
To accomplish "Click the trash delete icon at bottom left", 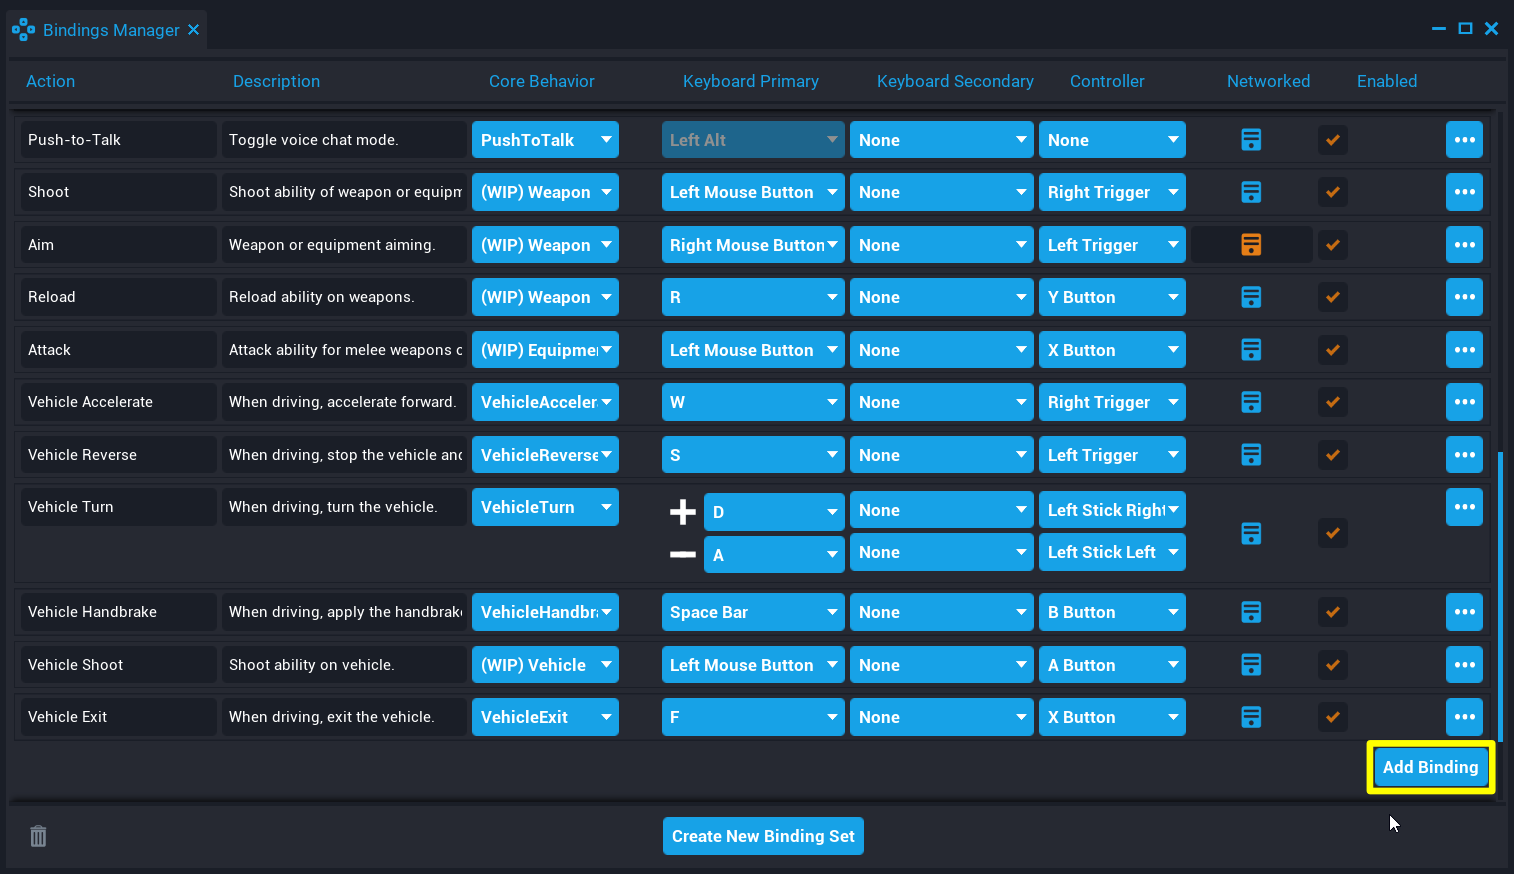I will [x=38, y=836].
